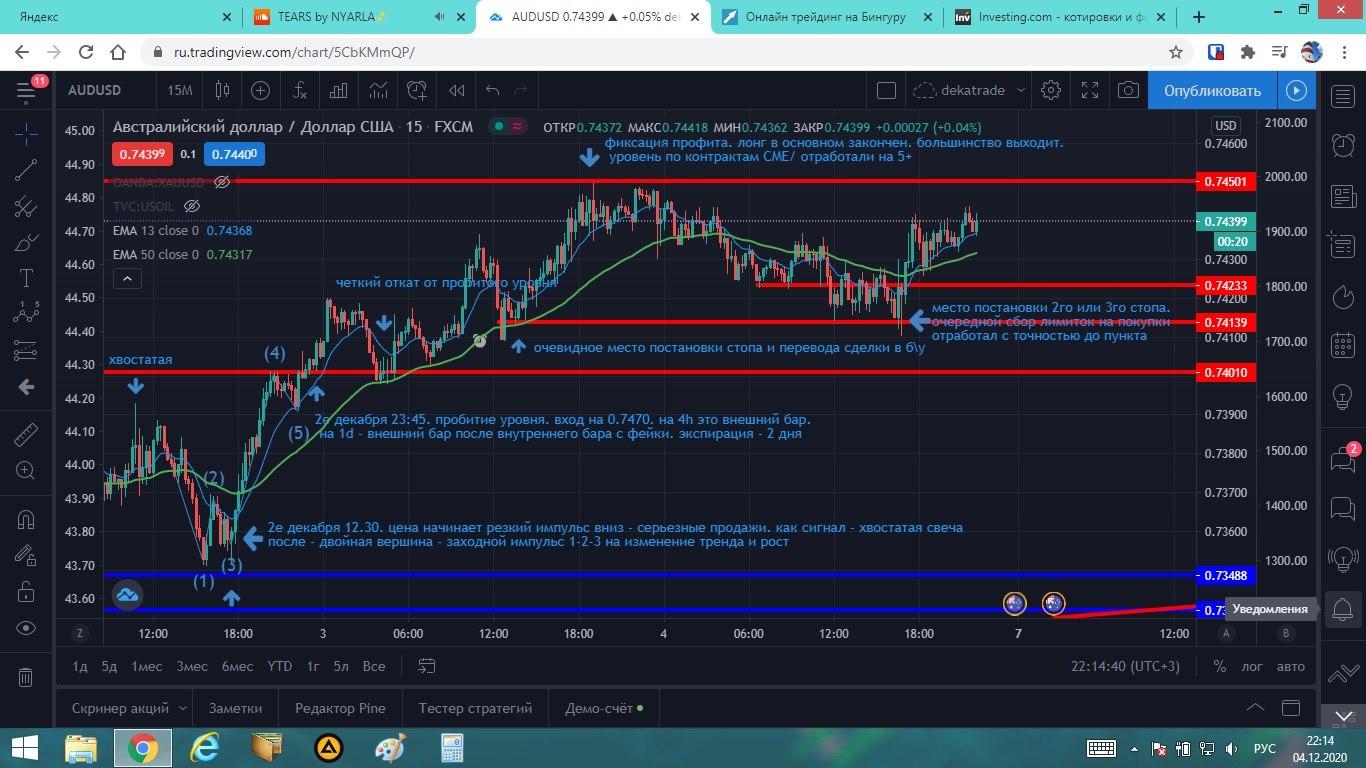Take a chart snapshot with camera icon

click(x=1128, y=91)
